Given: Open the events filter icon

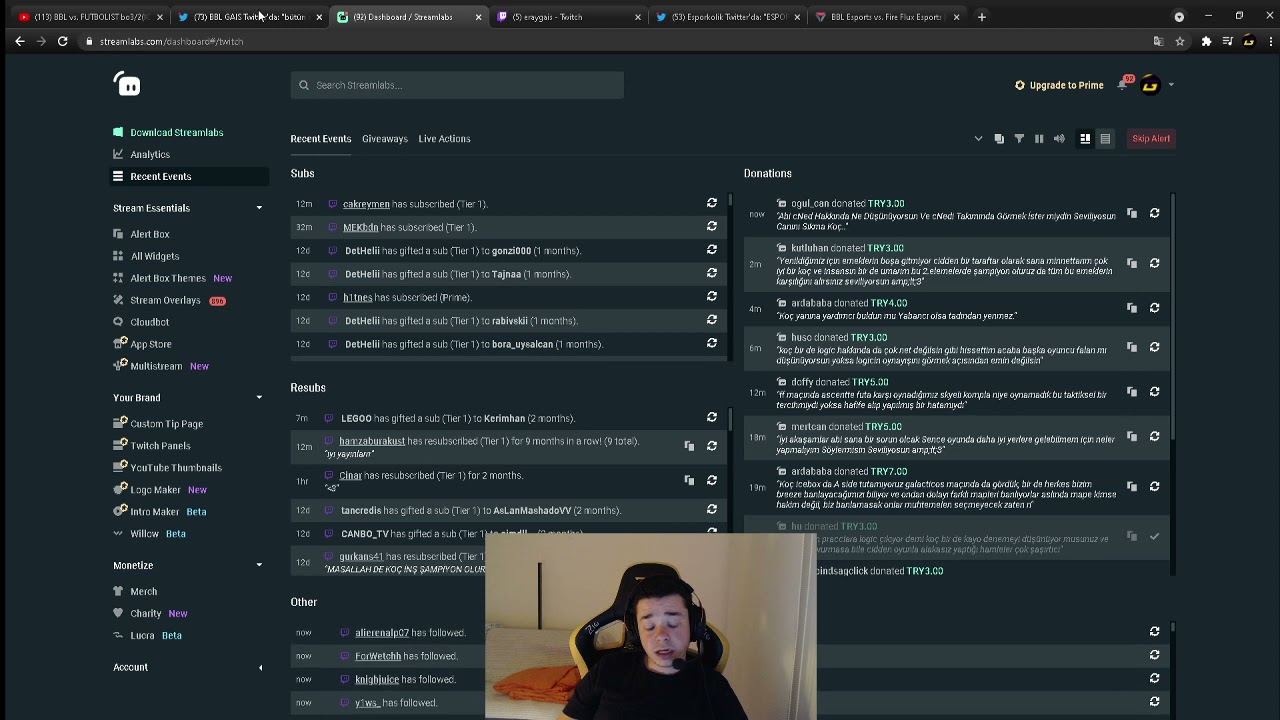Looking at the screenshot, I should (x=1019, y=139).
